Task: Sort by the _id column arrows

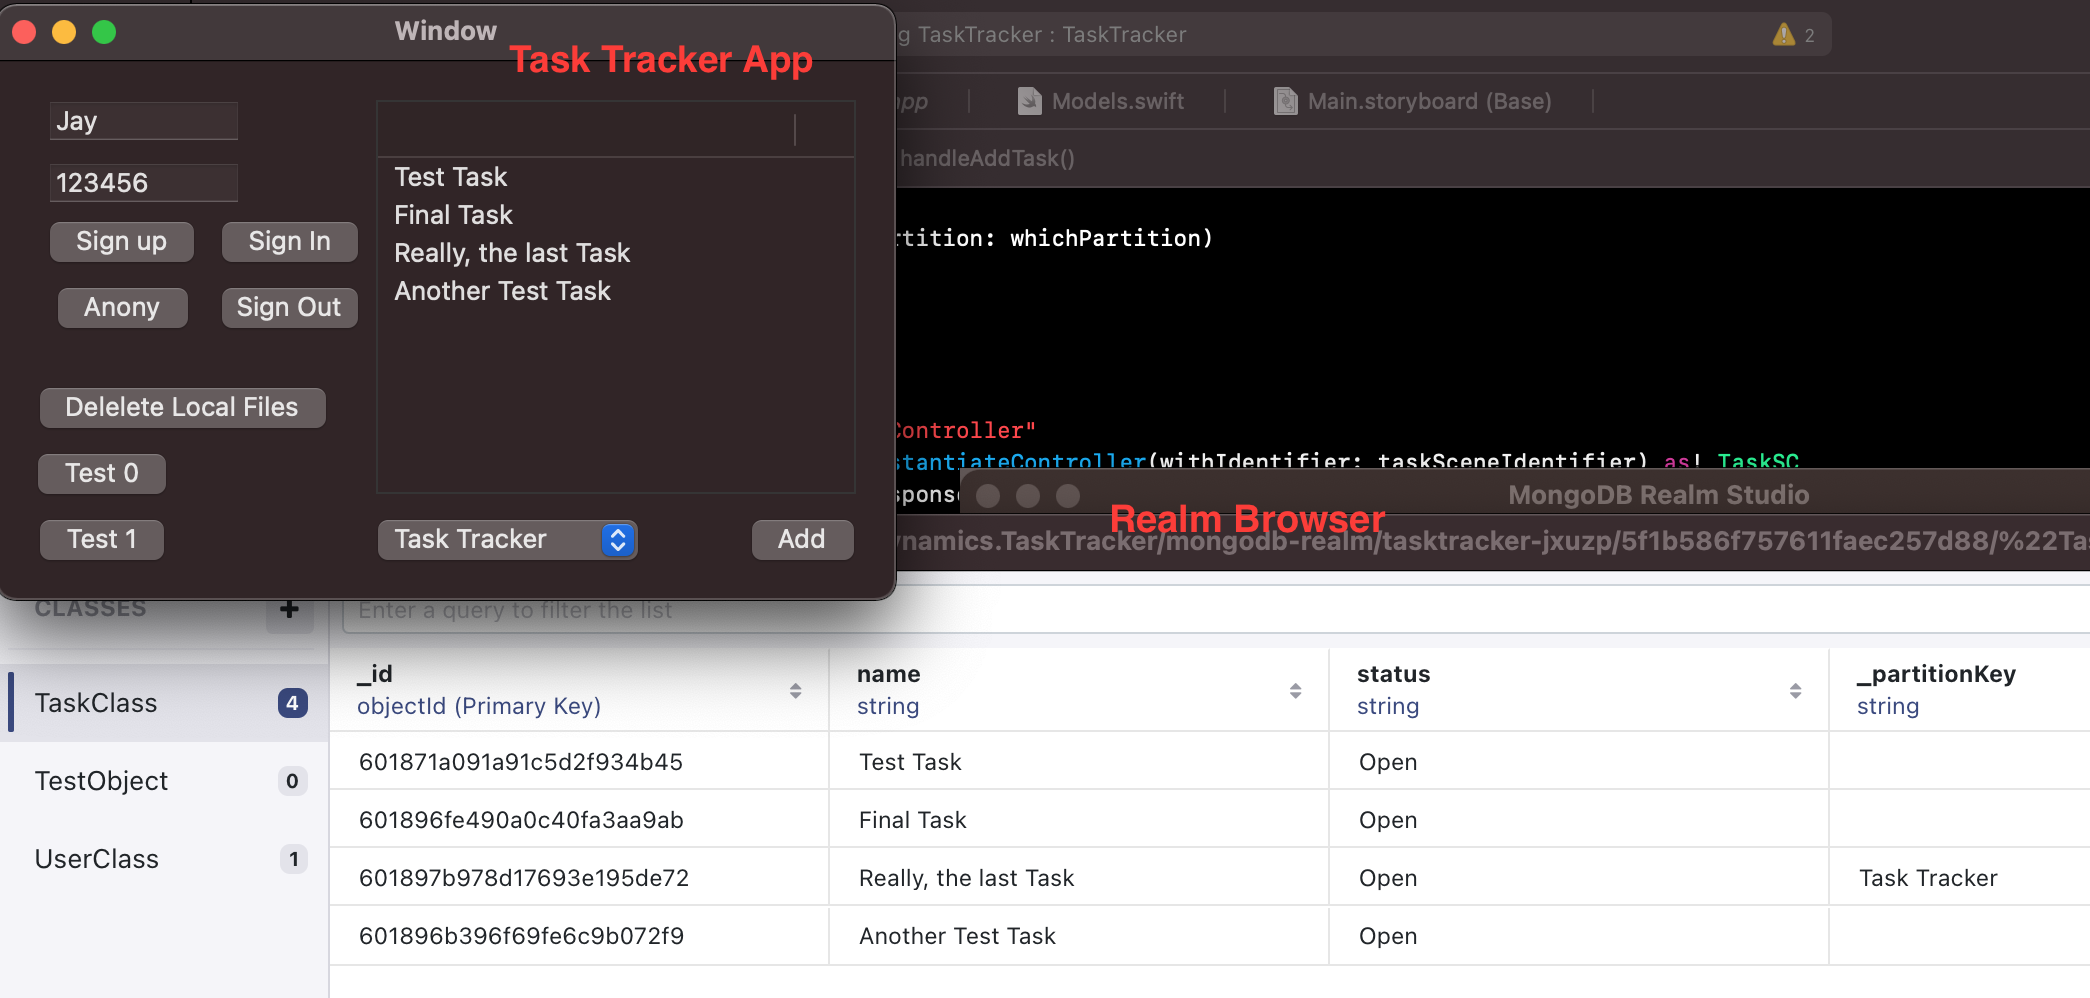Action: tap(795, 690)
